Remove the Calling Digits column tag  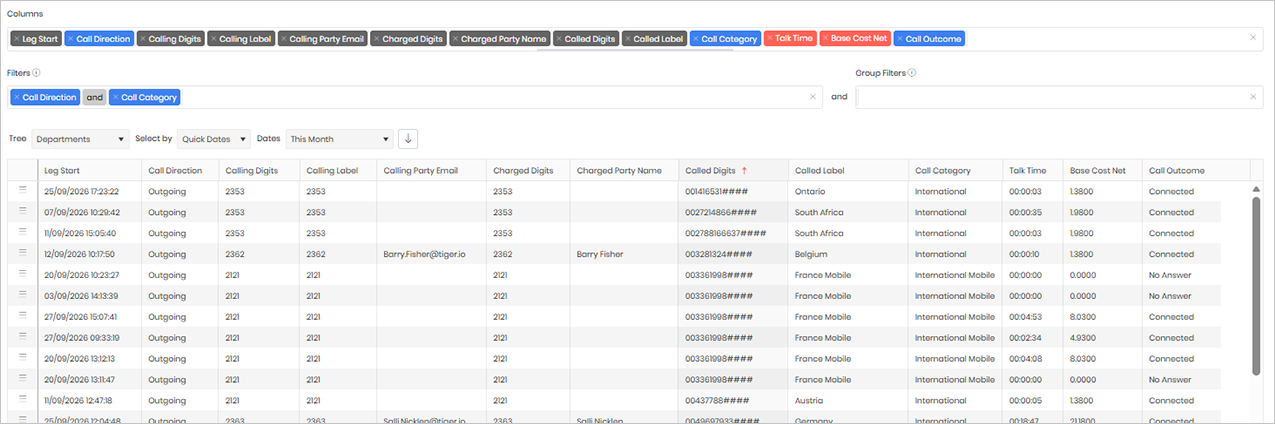pos(144,39)
